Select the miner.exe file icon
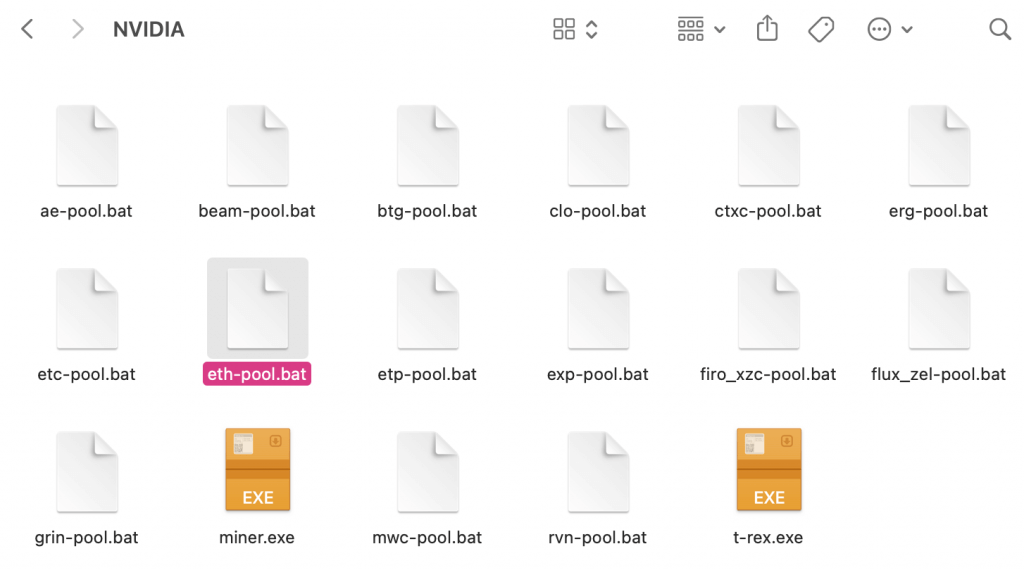 257,470
